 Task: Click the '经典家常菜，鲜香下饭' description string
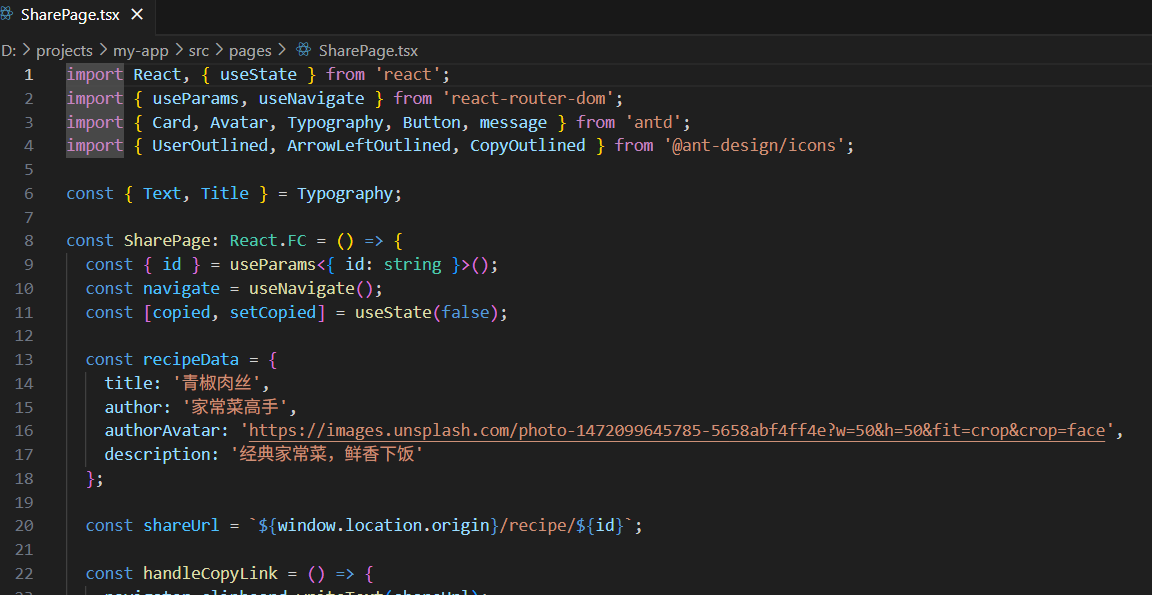328,454
